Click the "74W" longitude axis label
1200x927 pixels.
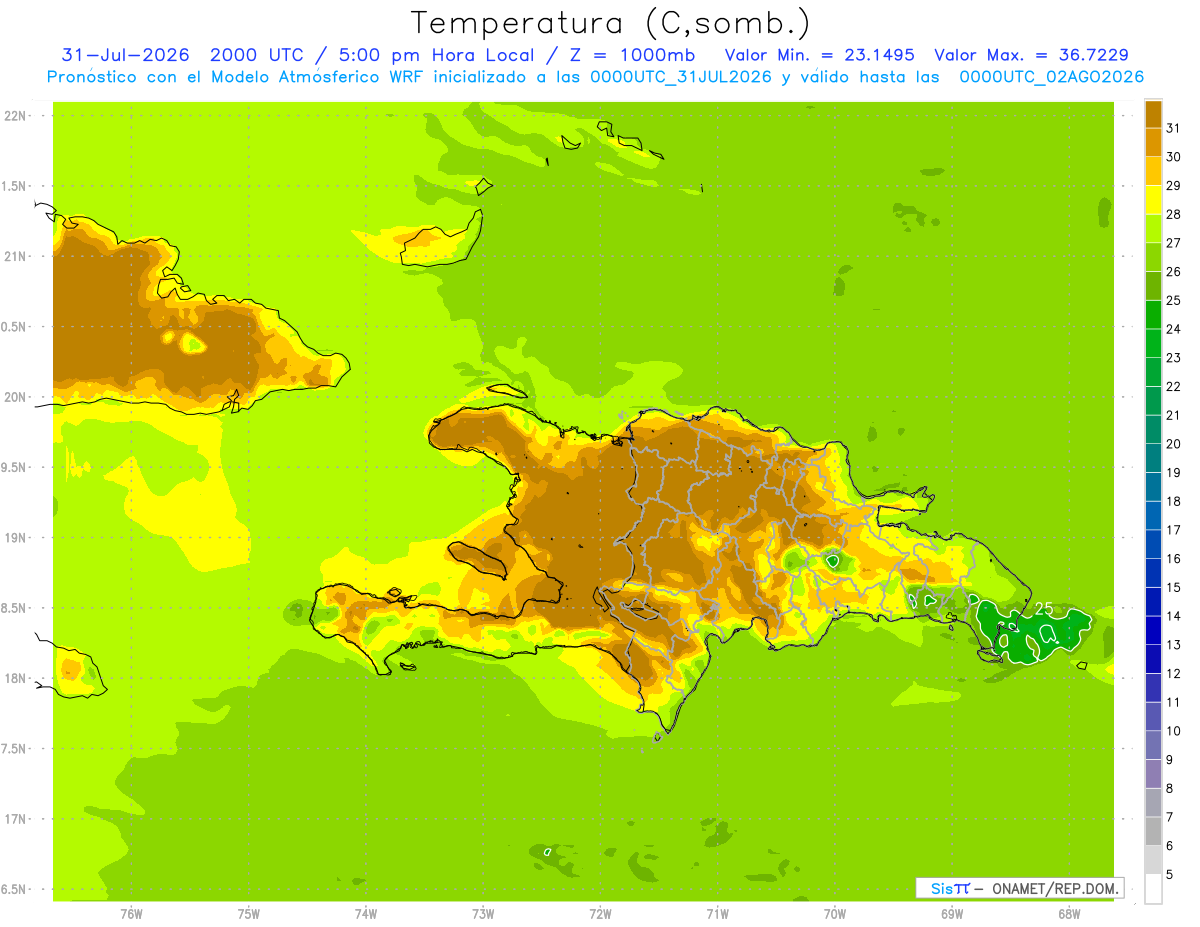tap(365, 913)
